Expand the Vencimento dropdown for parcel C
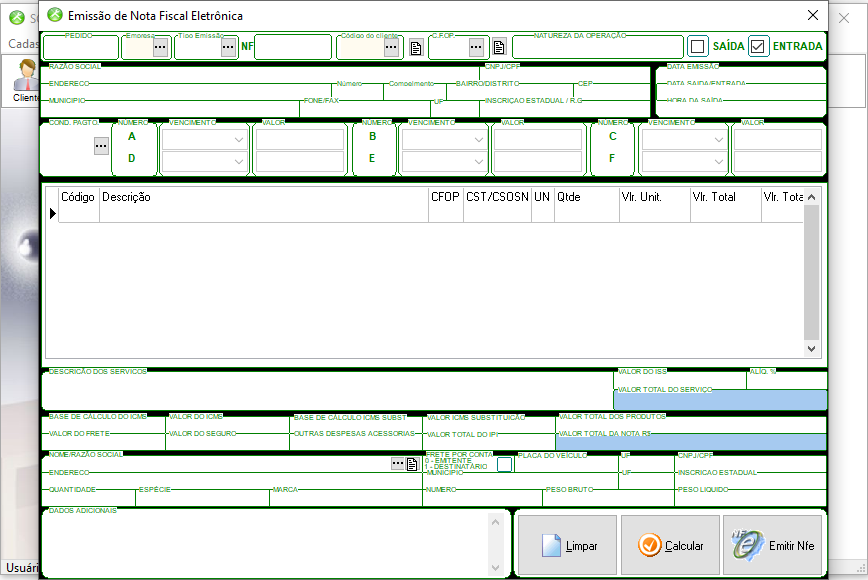 [719, 139]
